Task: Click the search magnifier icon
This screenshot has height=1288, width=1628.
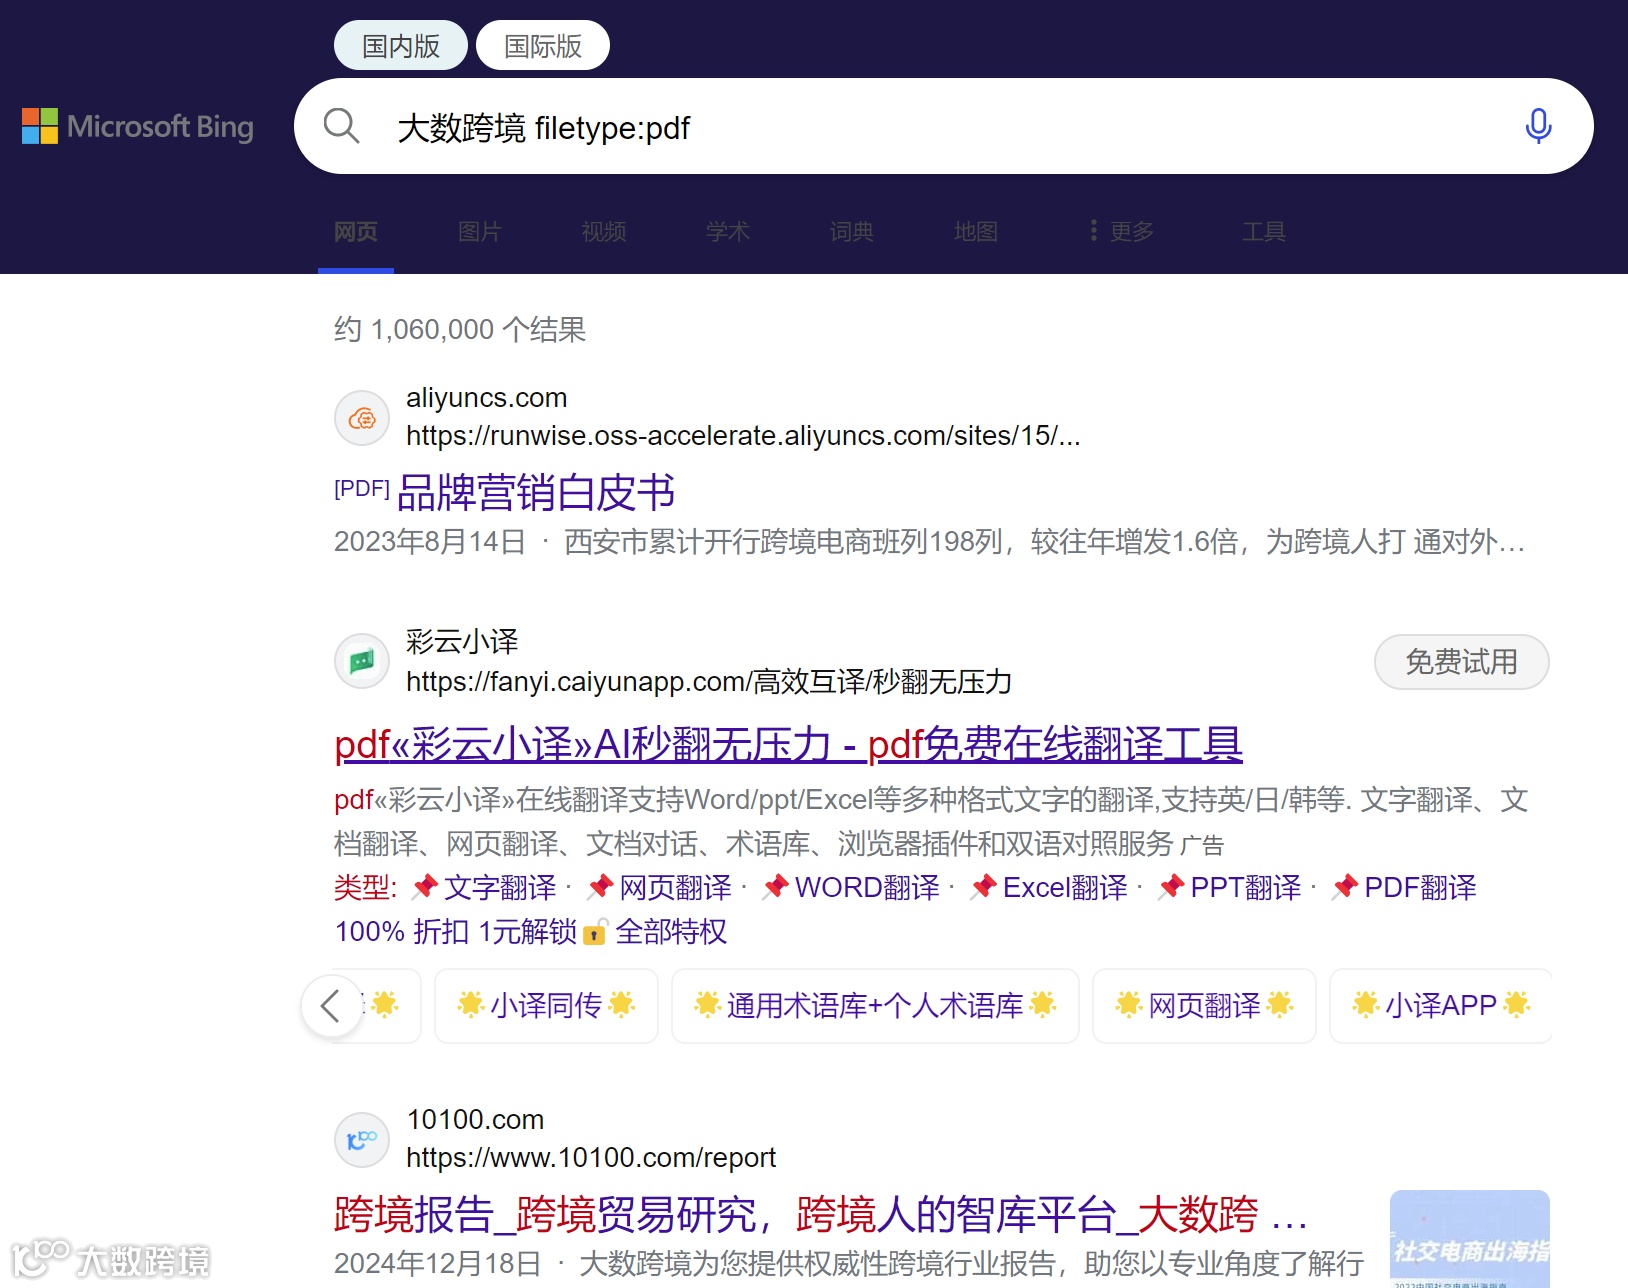Action: point(341,126)
